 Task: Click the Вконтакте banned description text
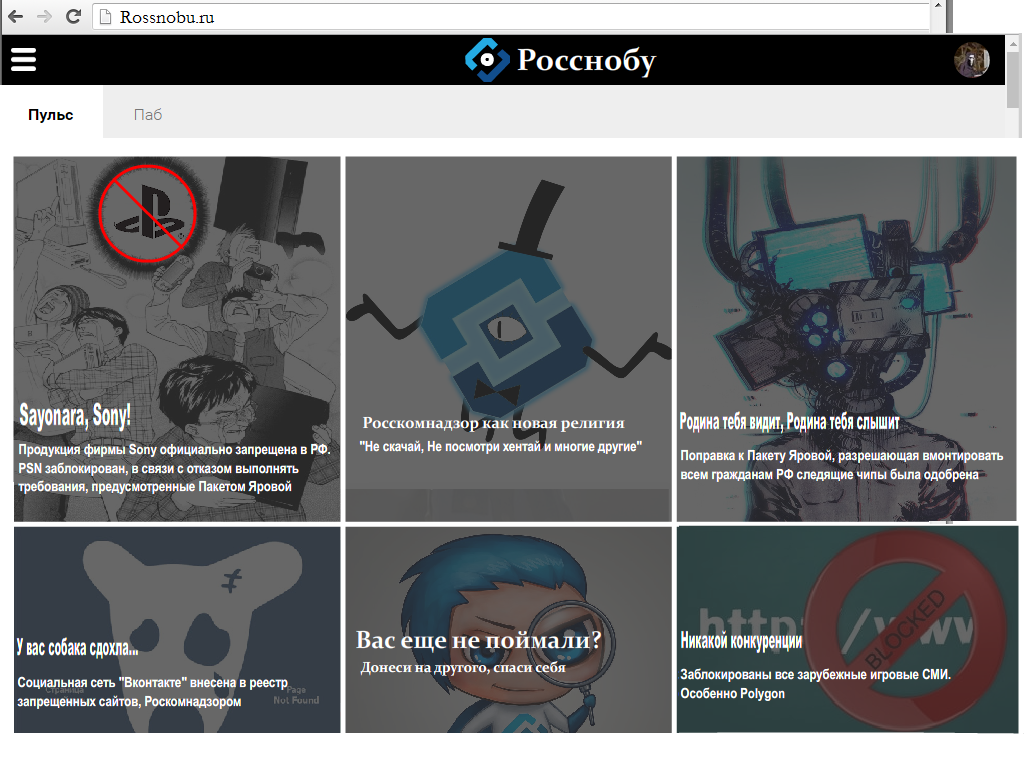click(152, 692)
